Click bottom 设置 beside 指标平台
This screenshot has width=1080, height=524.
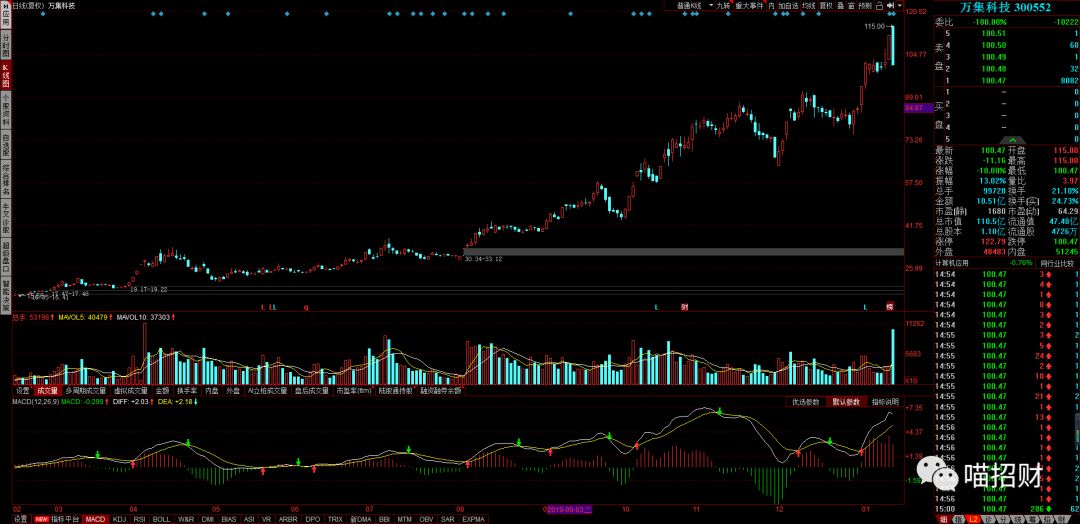[x=21, y=519]
